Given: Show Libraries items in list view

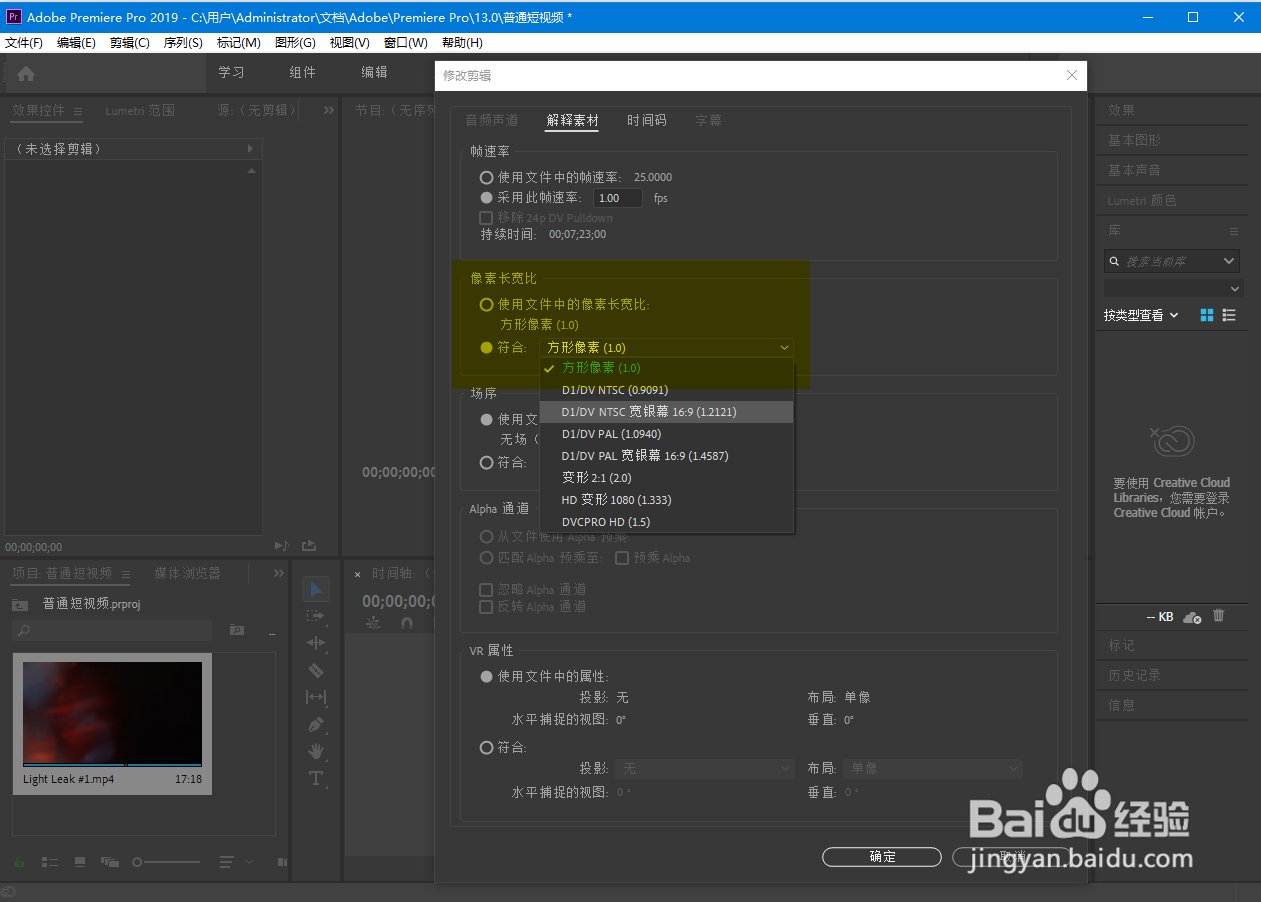Looking at the screenshot, I should coord(1229,315).
